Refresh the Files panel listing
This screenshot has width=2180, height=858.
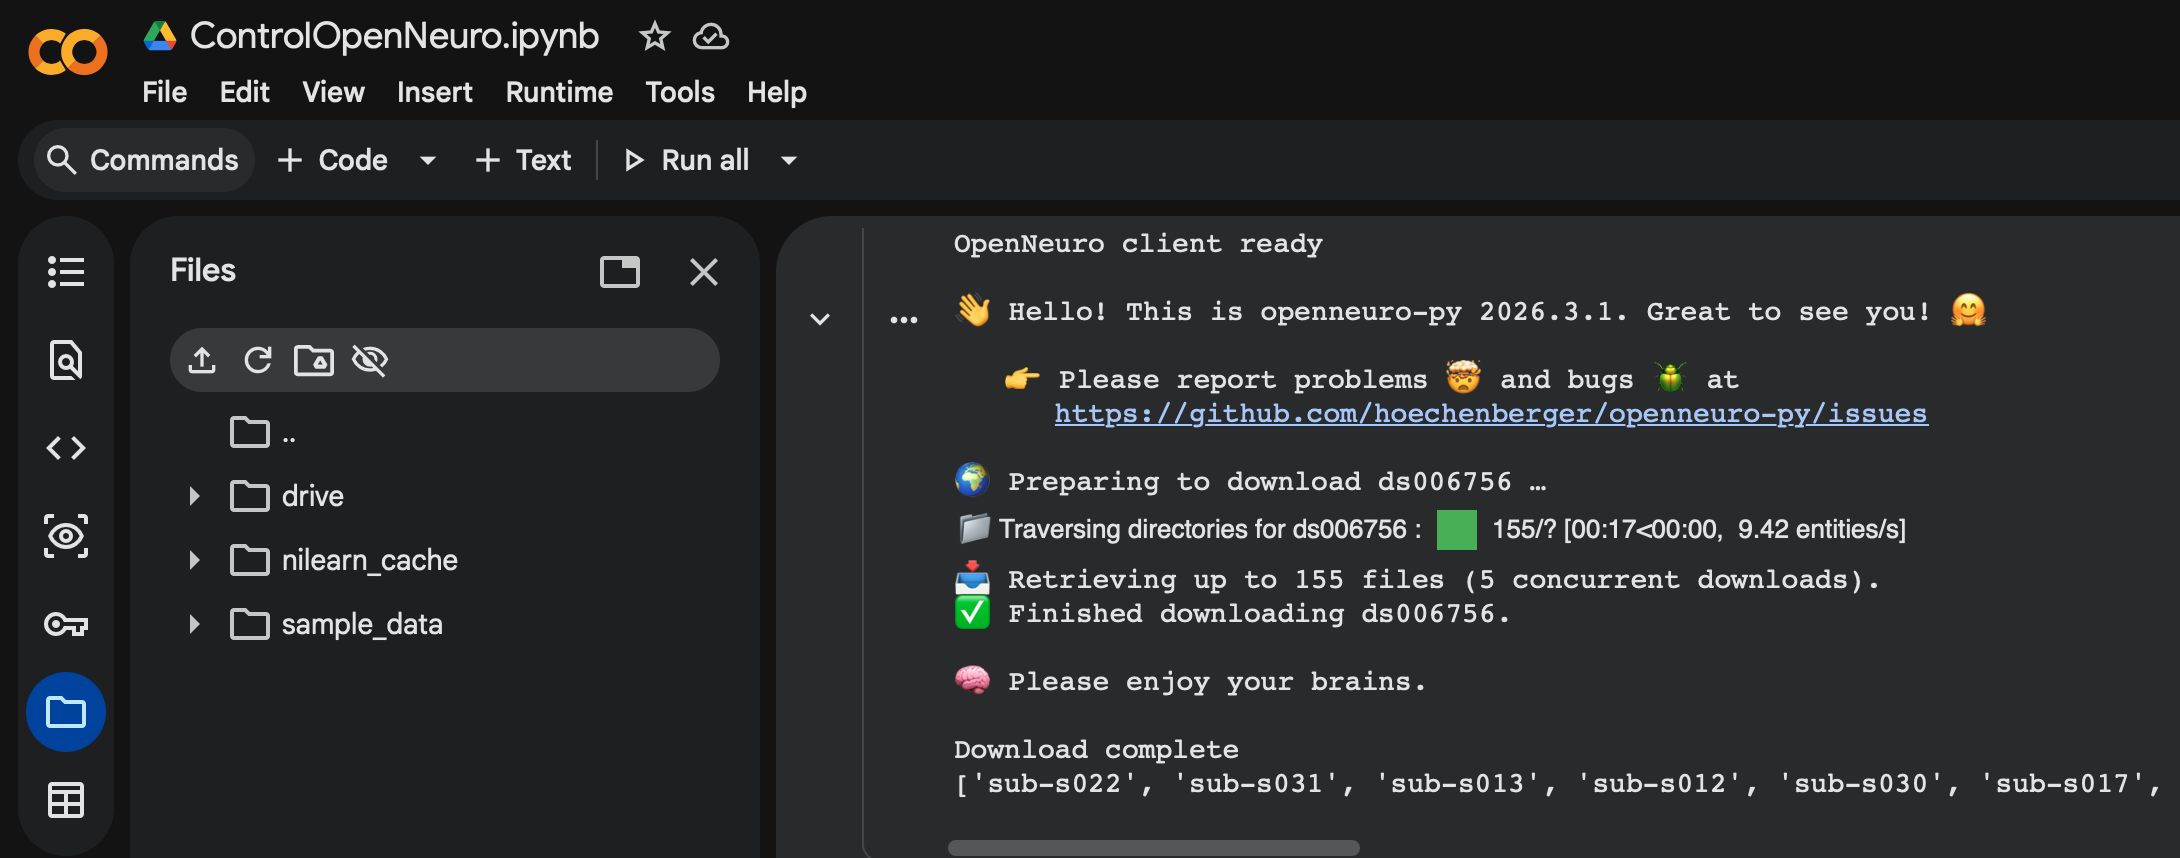point(258,360)
